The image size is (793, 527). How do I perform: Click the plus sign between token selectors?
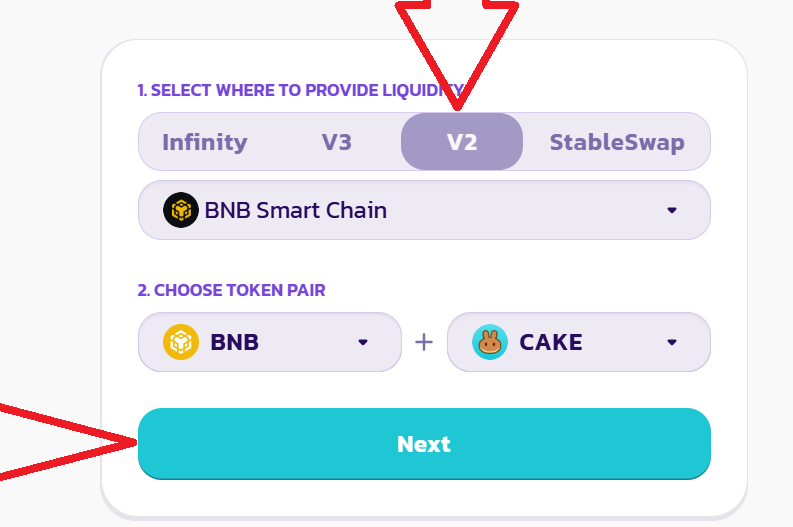coord(424,342)
